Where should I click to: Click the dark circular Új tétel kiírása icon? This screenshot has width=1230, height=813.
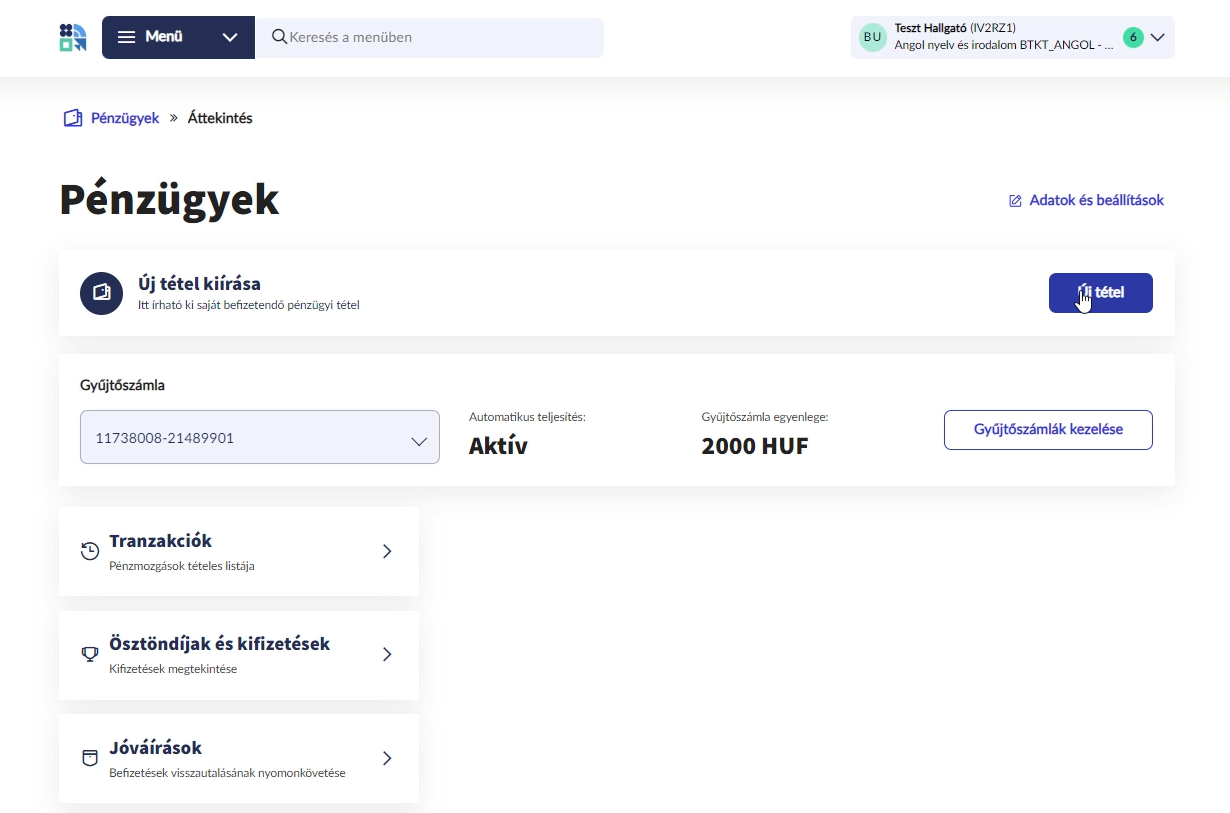(x=101, y=293)
